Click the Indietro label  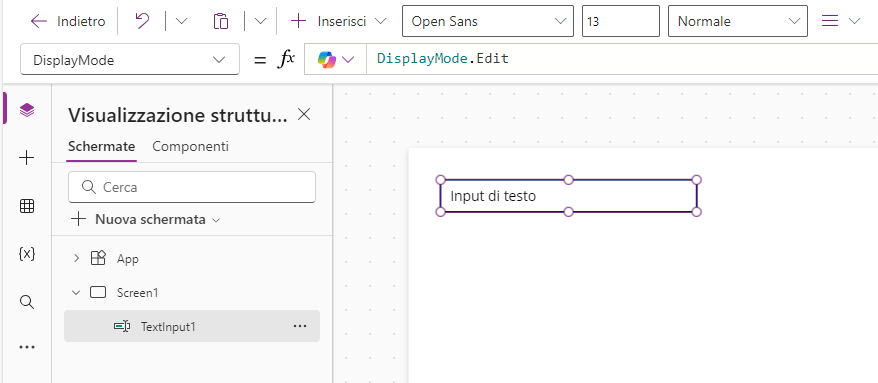(x=81, y=21)
